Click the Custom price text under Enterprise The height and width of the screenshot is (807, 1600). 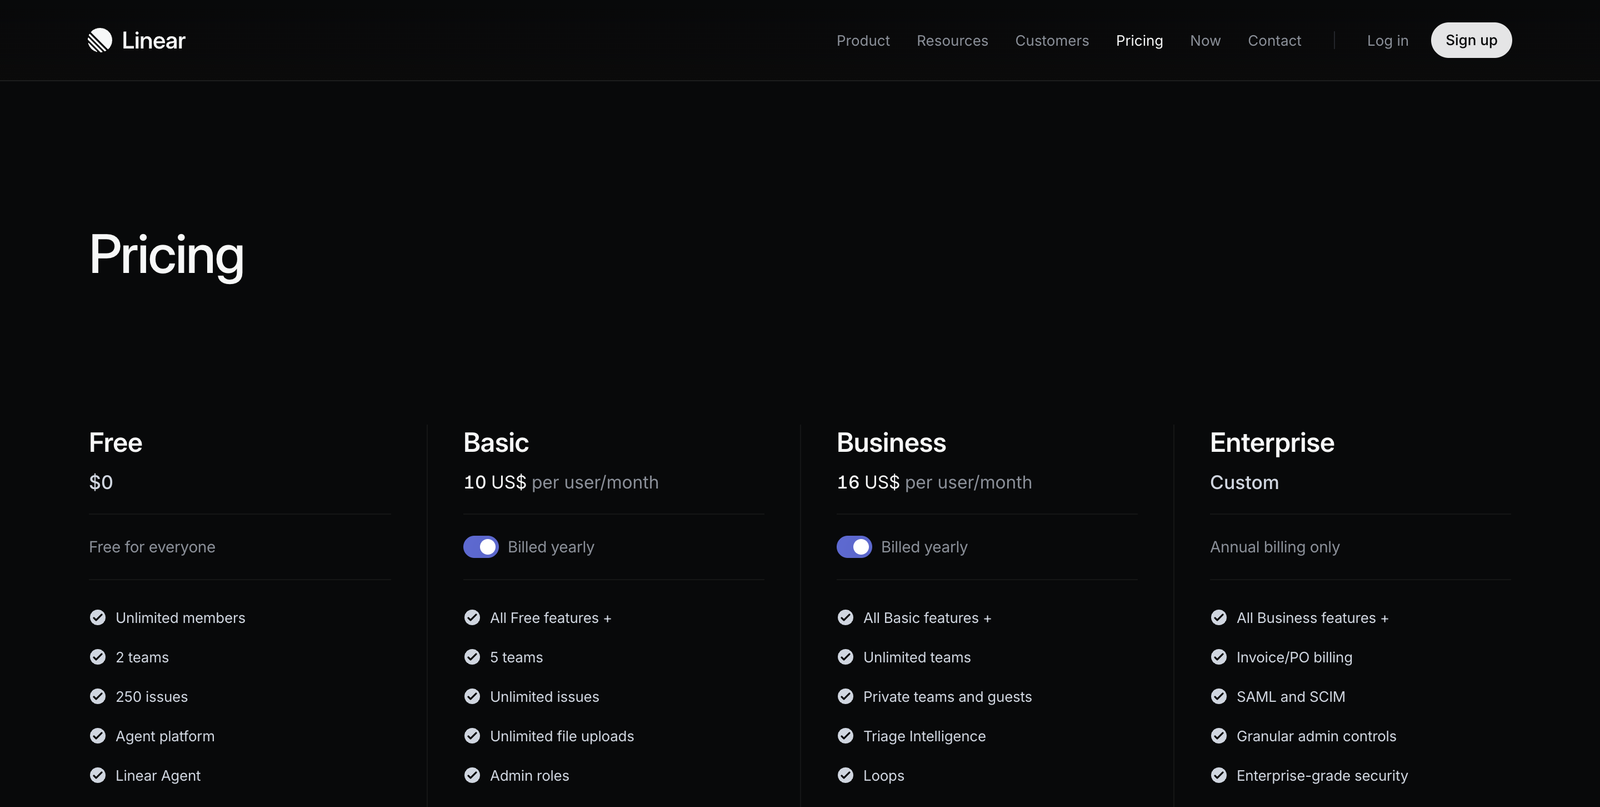[1244, 482]
